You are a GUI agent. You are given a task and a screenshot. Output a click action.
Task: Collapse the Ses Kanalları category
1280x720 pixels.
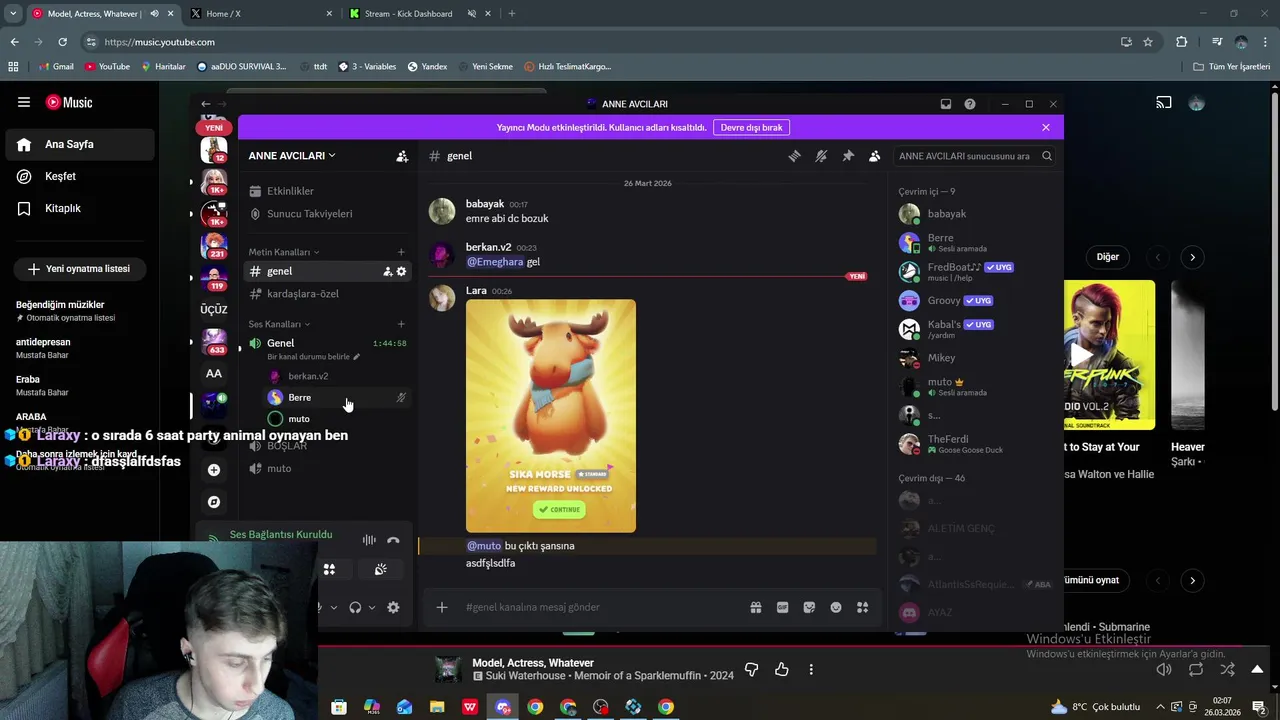pyautogui.click(x=279, y=324)
